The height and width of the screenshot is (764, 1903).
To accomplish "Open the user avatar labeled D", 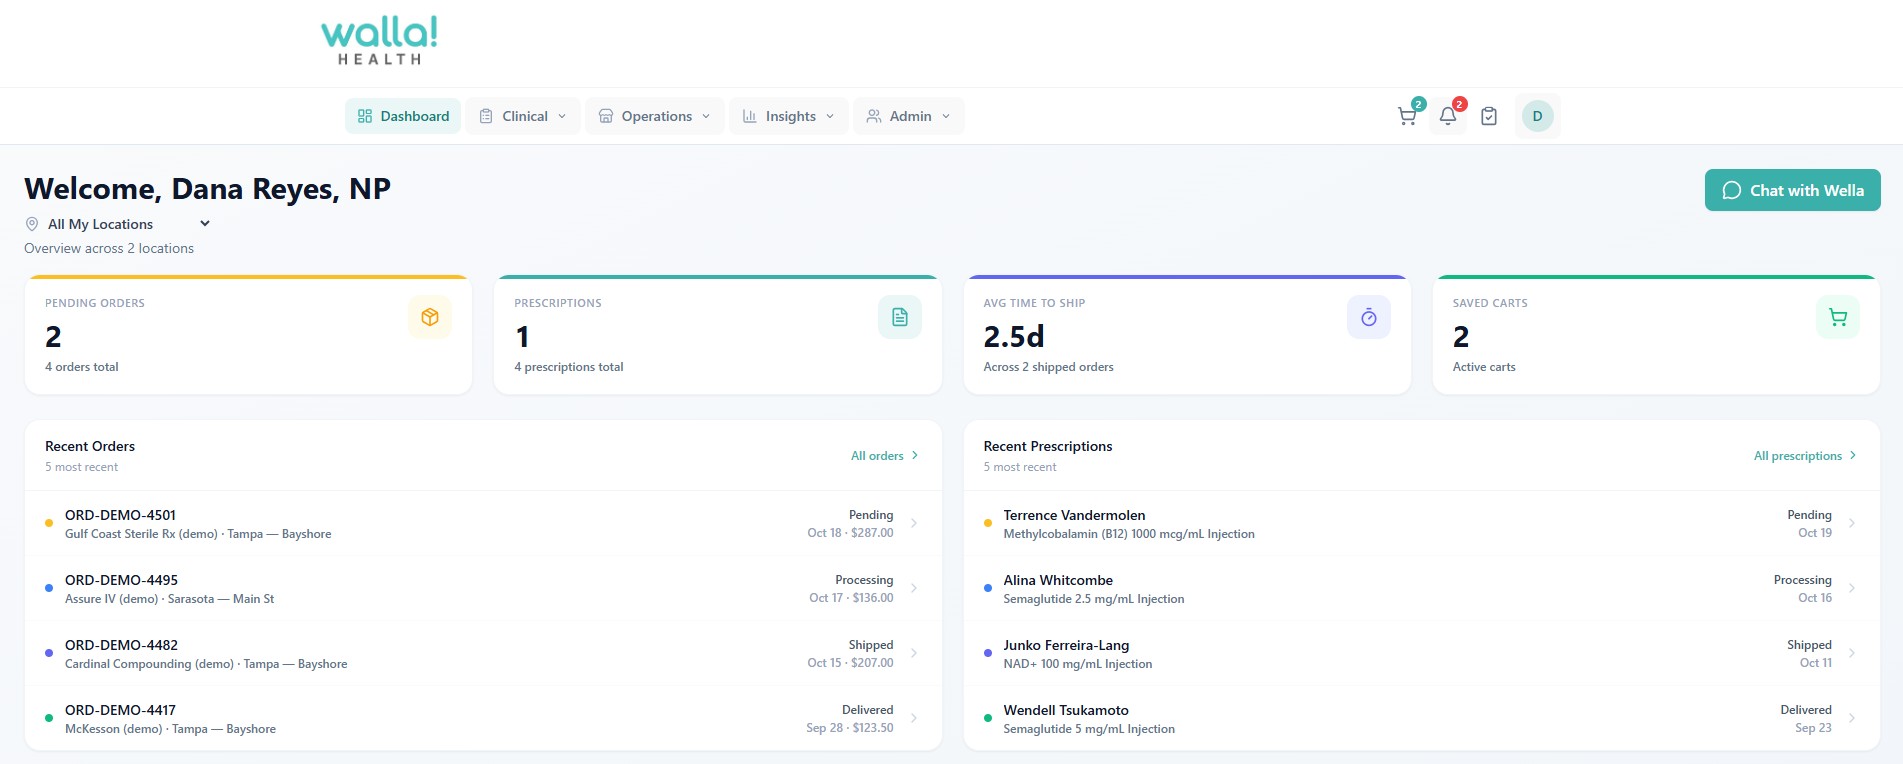I will coord(1537,116).
